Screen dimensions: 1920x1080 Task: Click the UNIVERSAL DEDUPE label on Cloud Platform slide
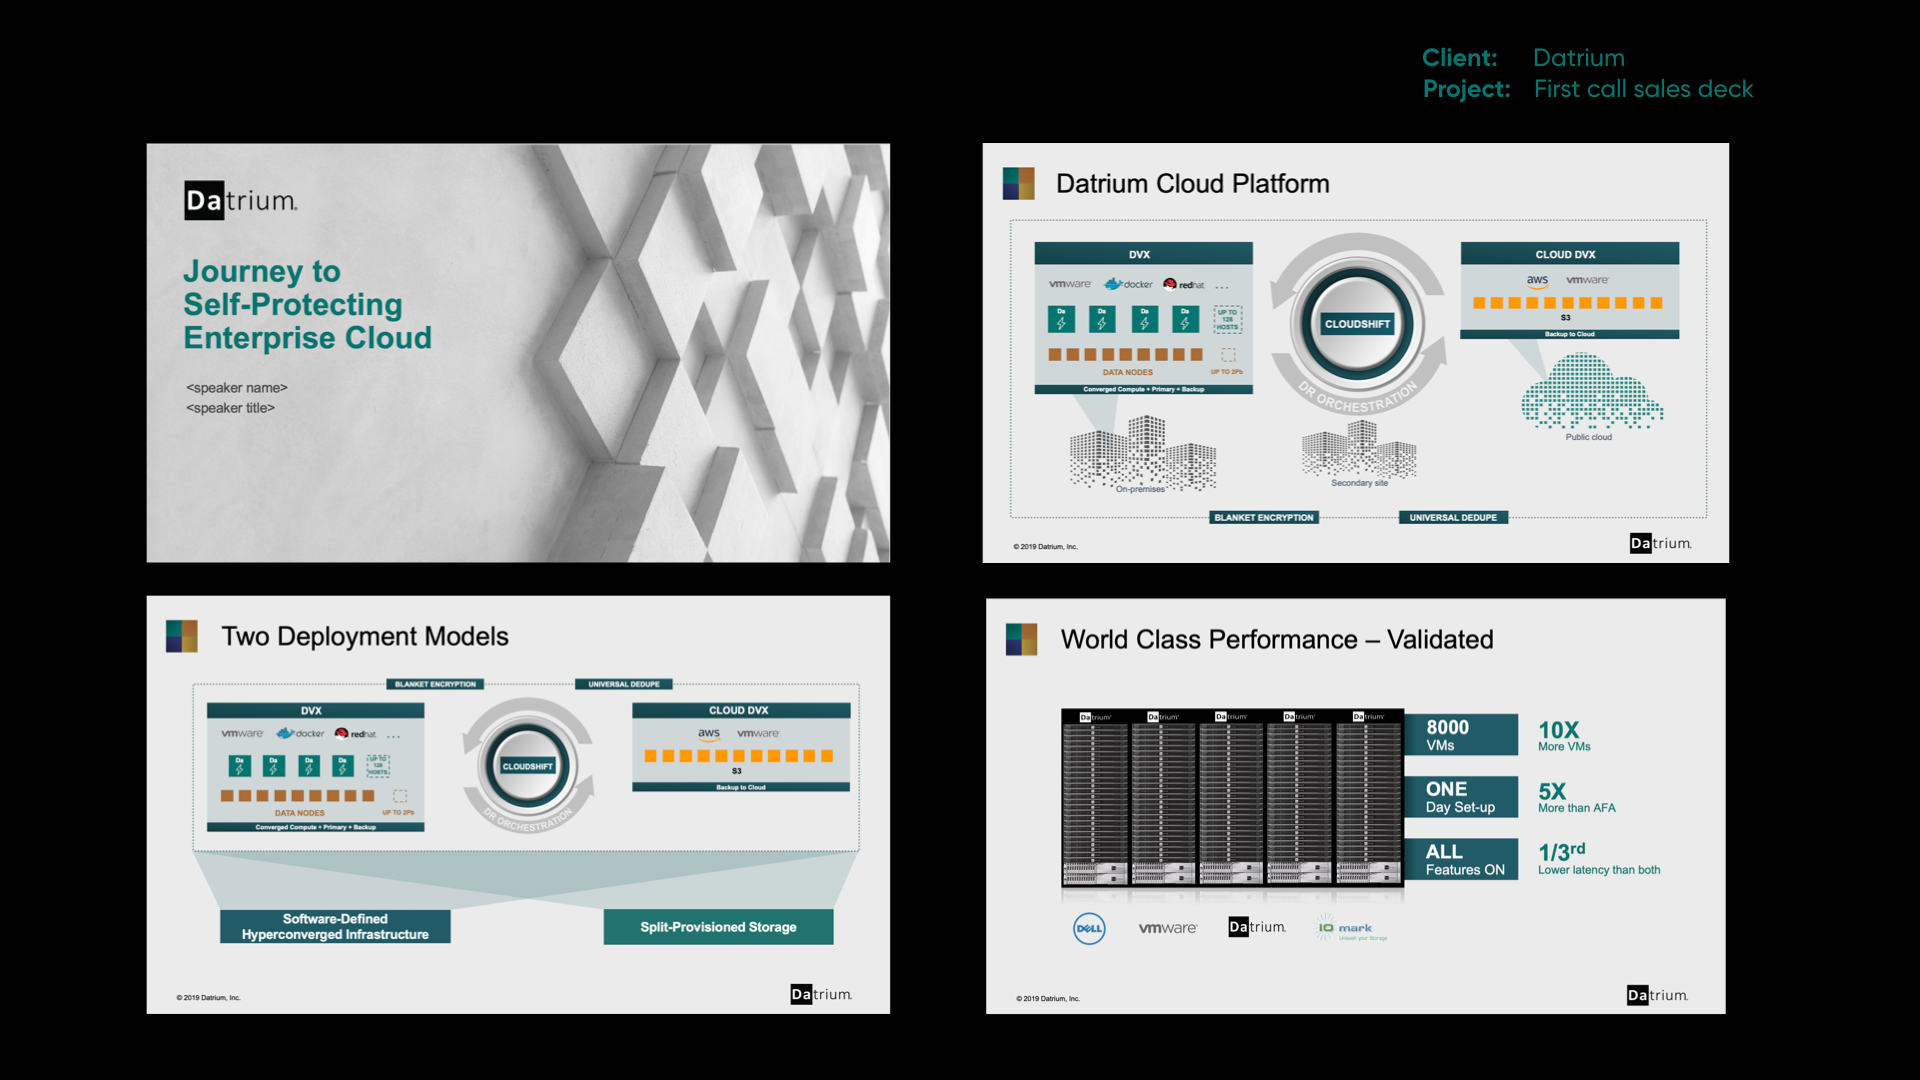[x=1452, y=517]
